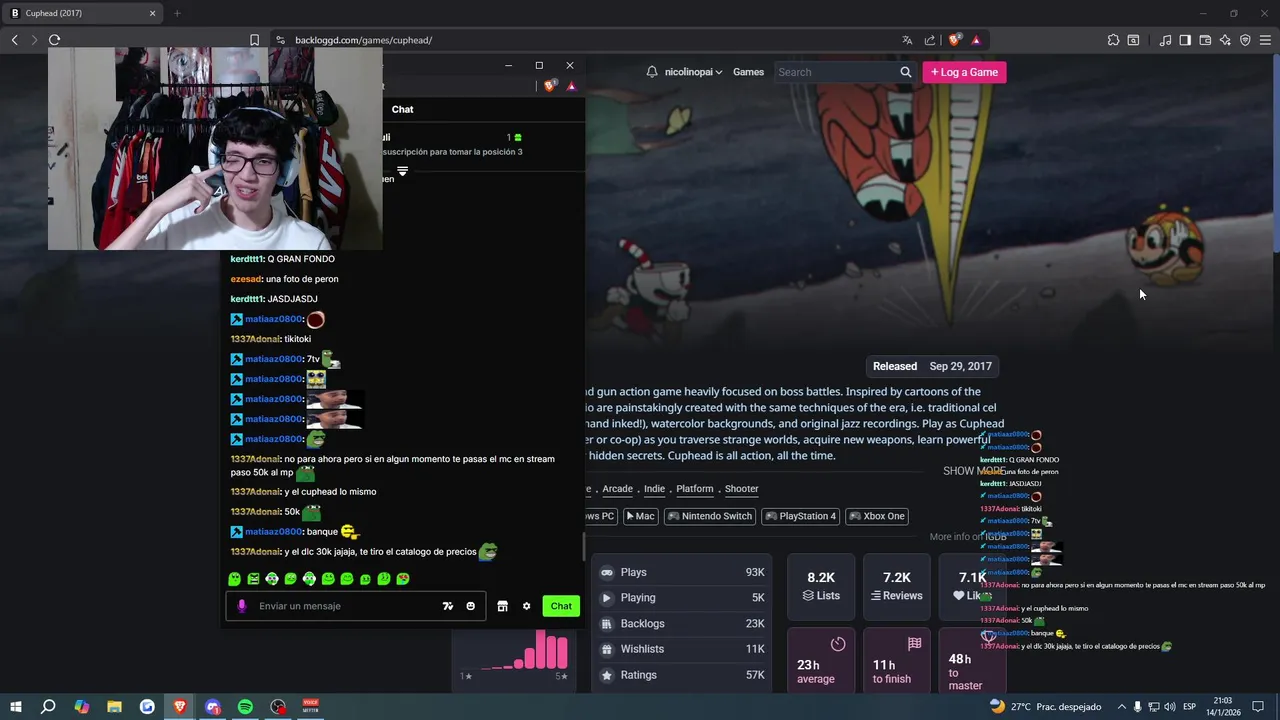
Task: Show hidden system tray icons chevron
Action: pos(1121,707)
